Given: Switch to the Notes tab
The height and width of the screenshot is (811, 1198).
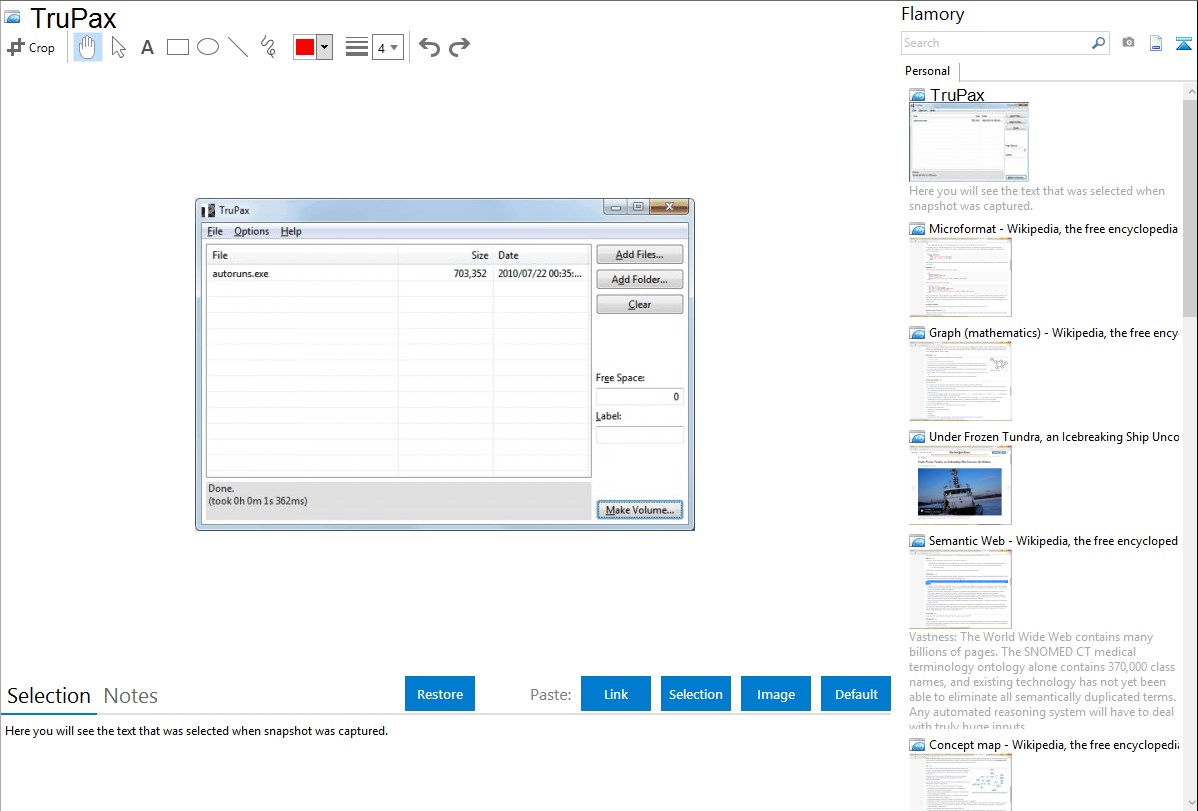Looking at the screenshot, I should click(131, 696).
